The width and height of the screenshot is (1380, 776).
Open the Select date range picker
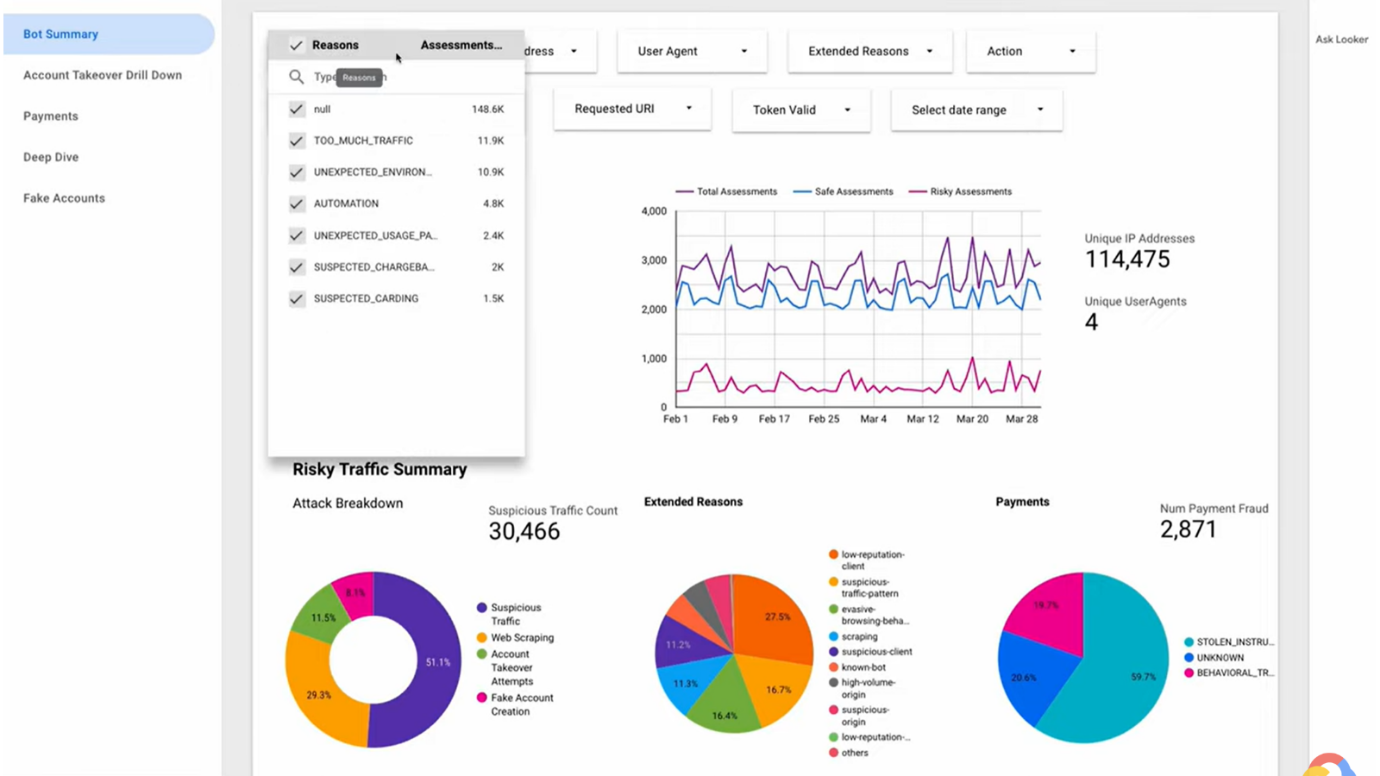click(x=975, y=109)
